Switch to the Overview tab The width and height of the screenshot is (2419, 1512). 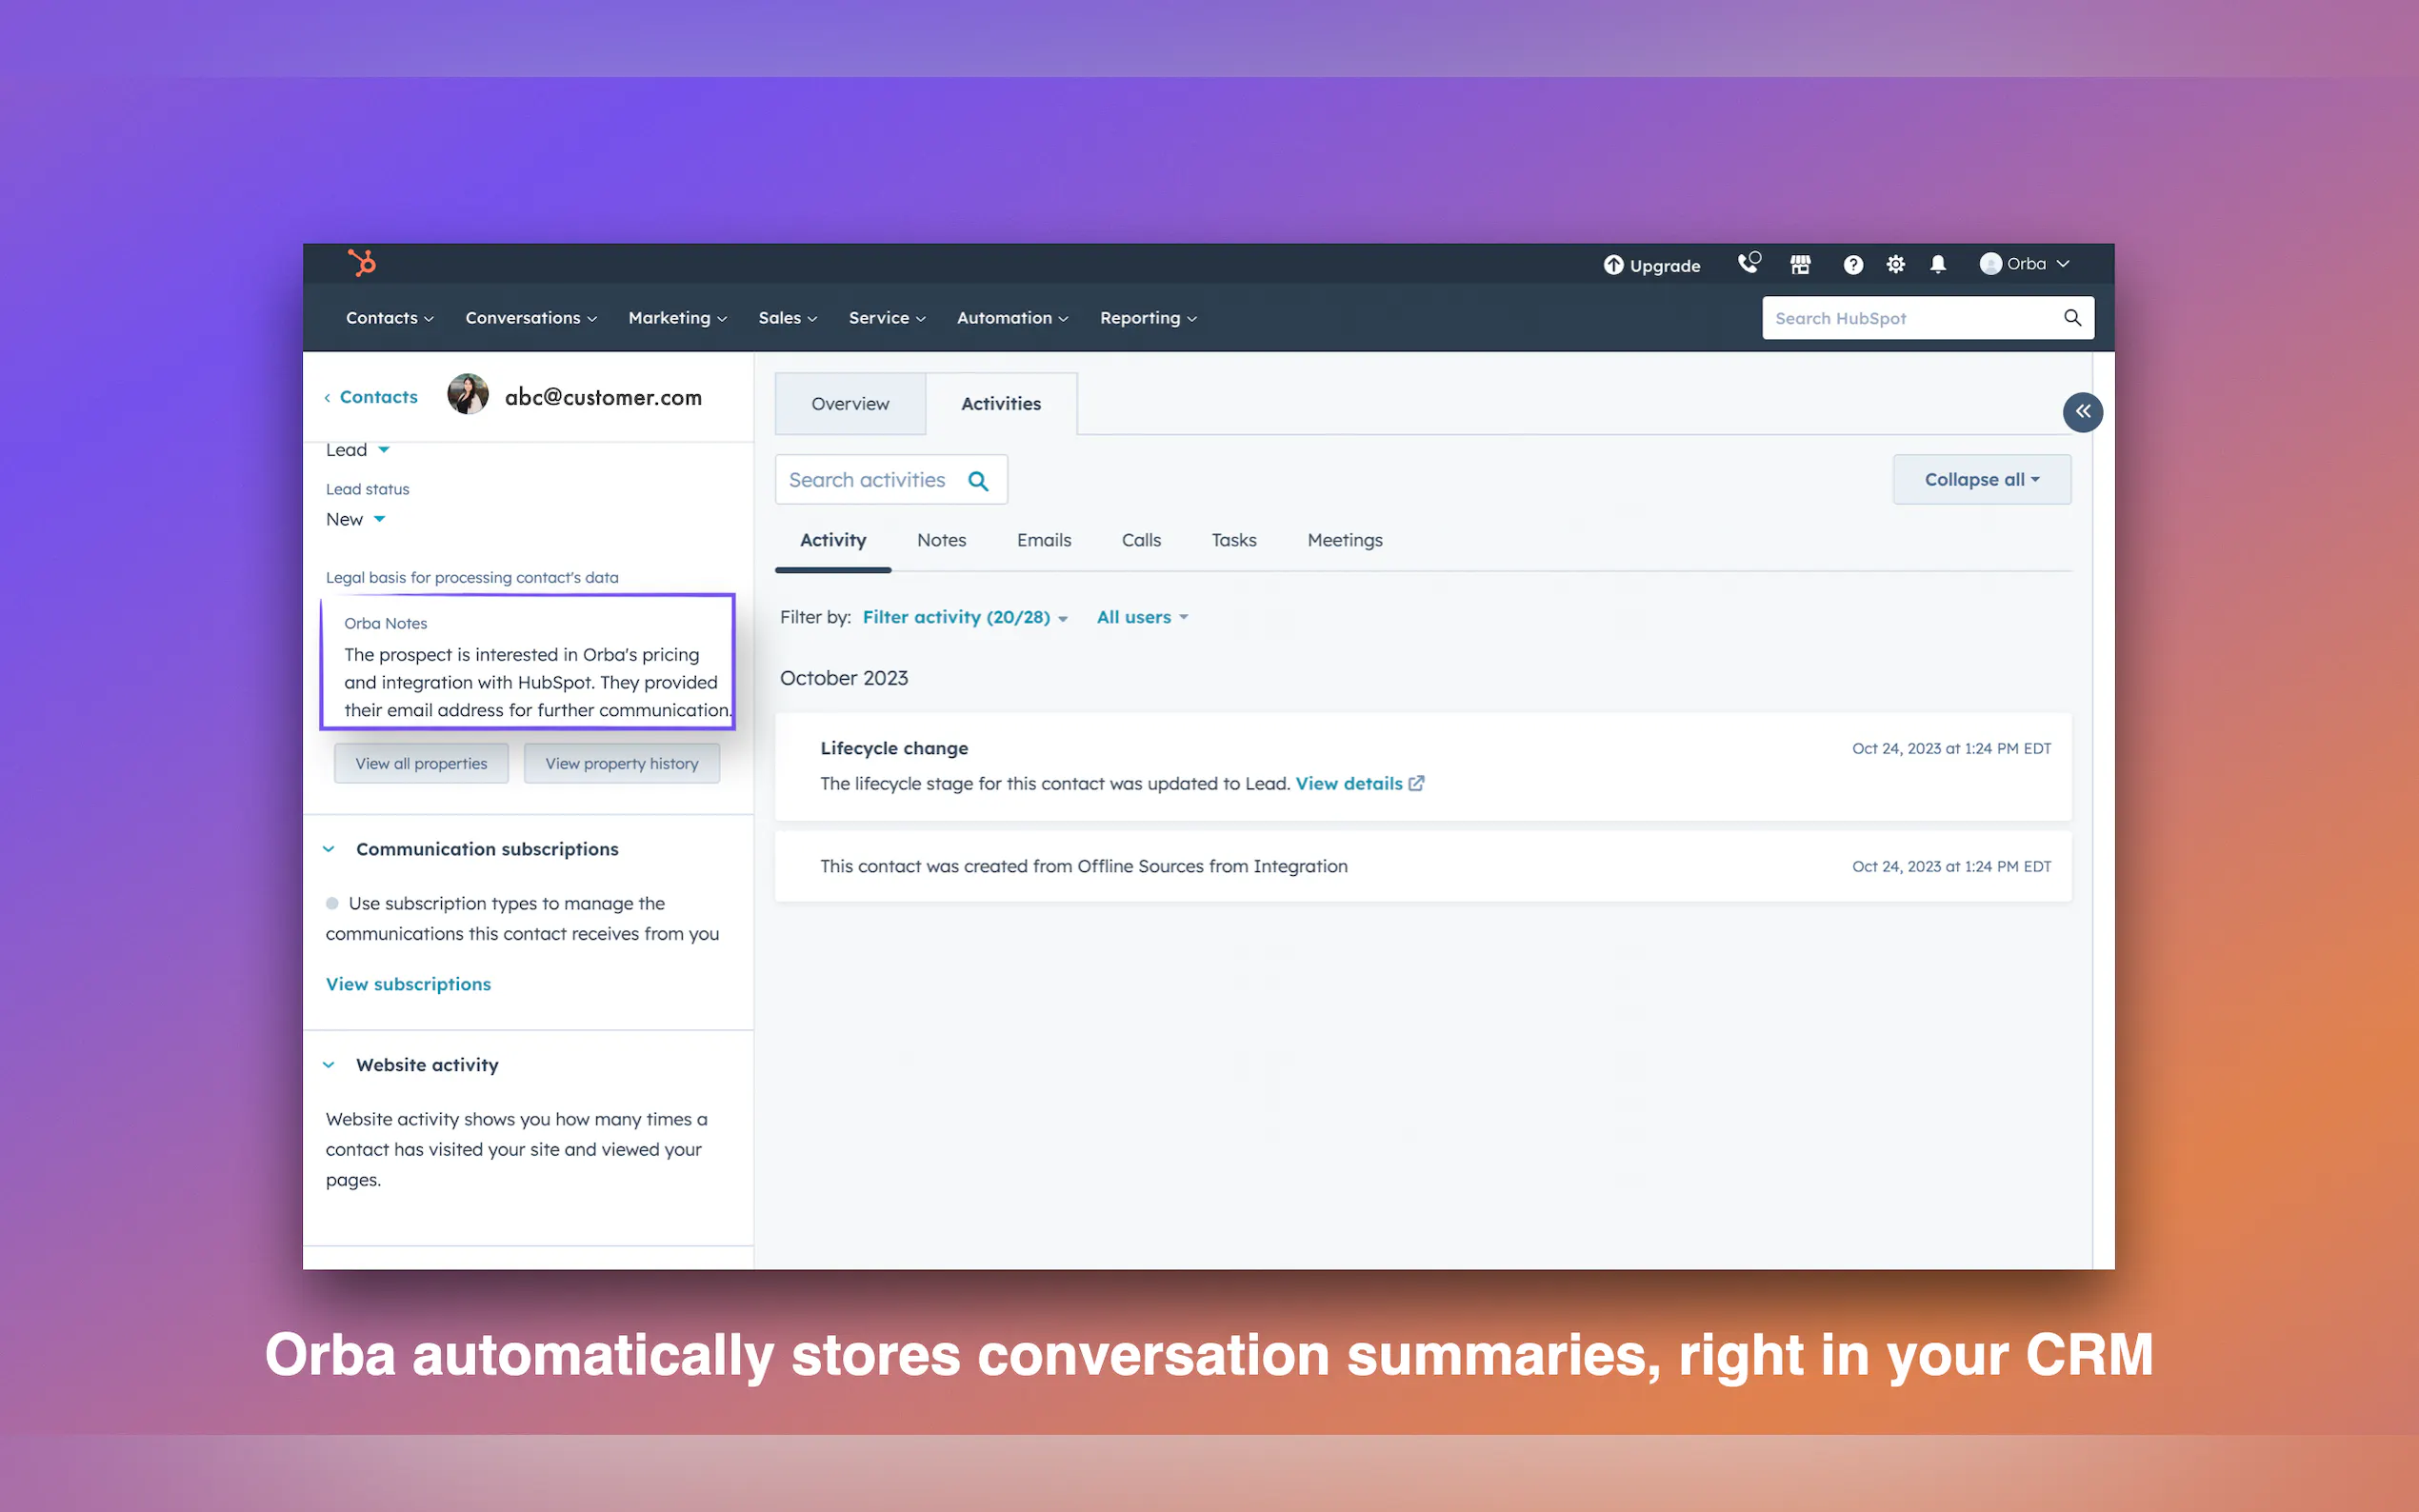[x=849, y=404]
